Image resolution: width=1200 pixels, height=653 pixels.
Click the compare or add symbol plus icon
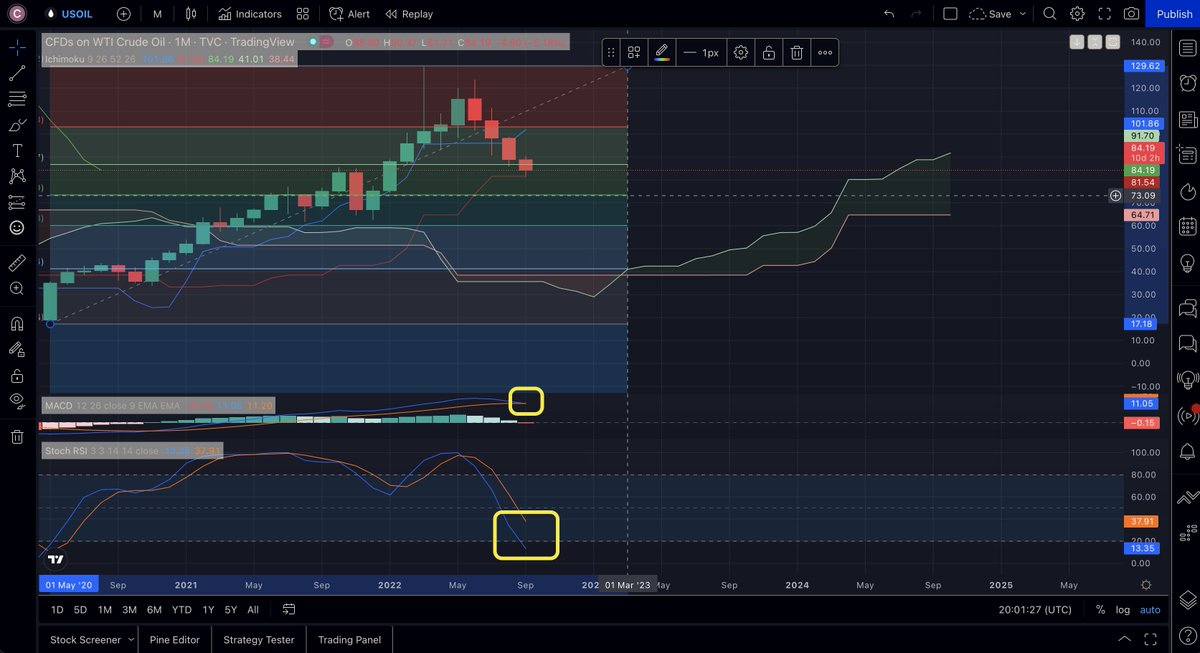(x=123, y=14)
